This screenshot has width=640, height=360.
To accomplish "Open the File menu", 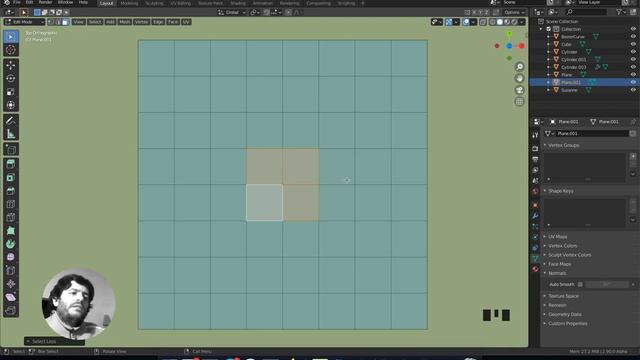I will tap(17, 2).
